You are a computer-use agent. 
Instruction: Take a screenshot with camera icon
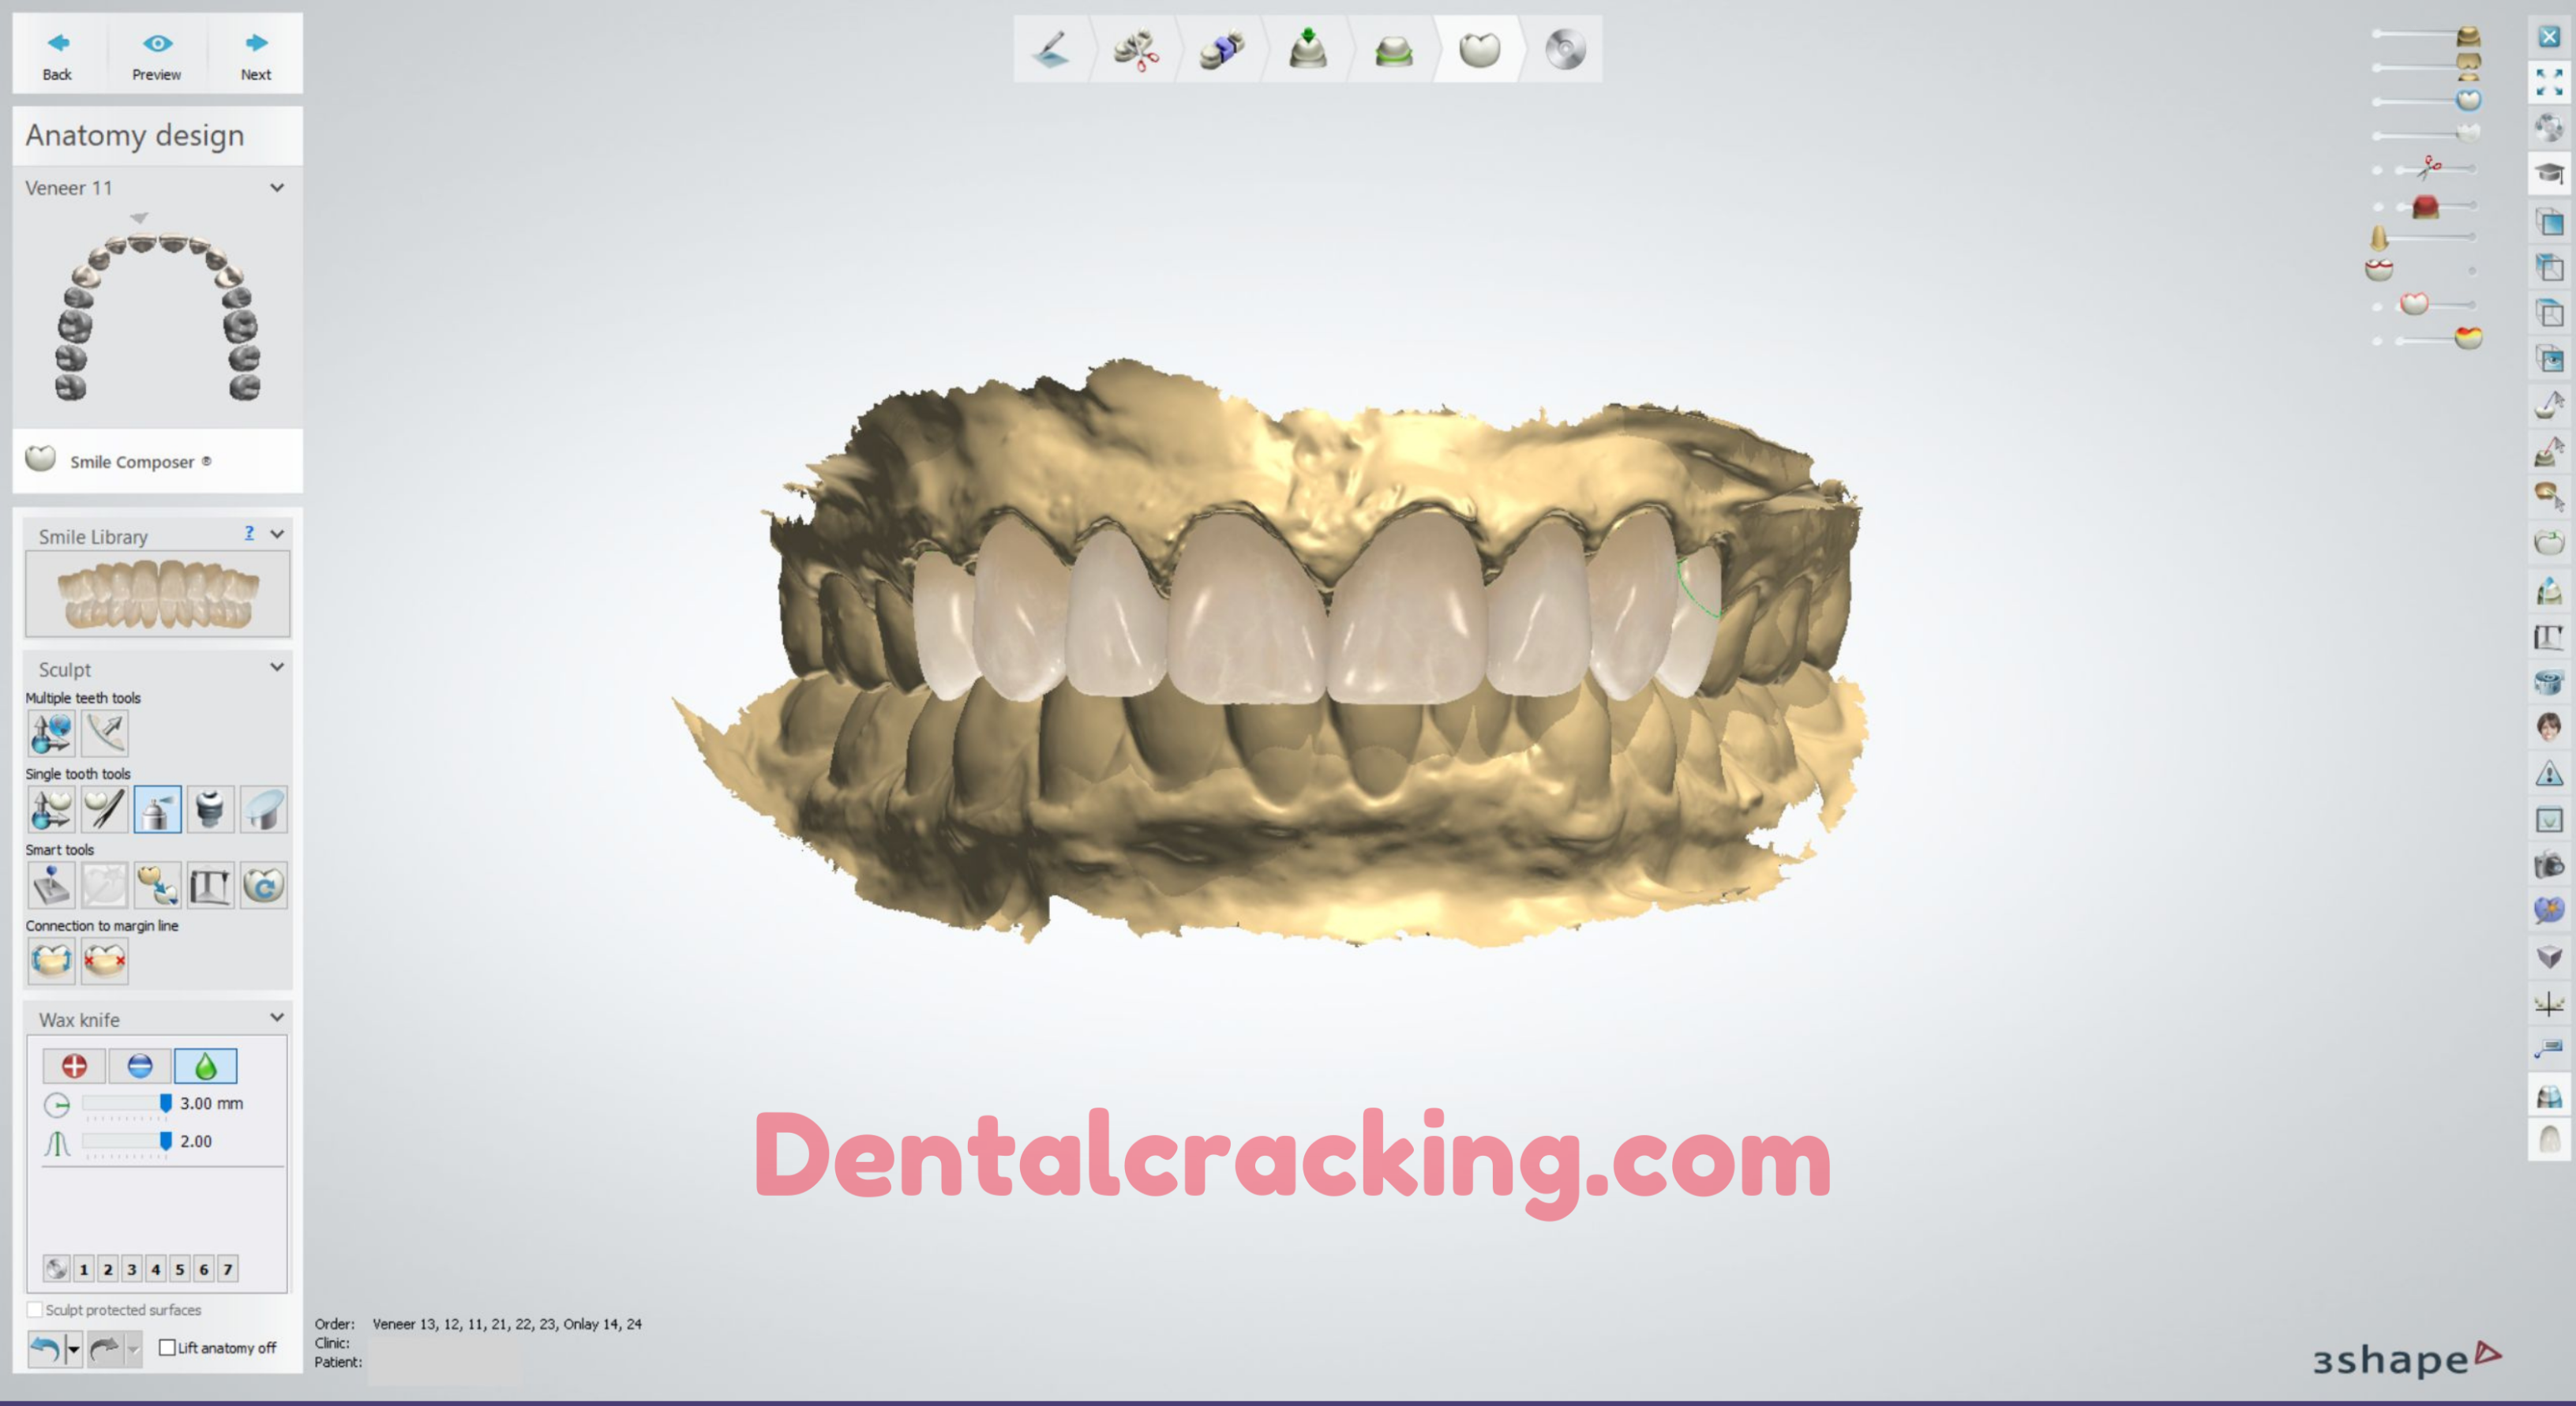tap(2549, 865)
